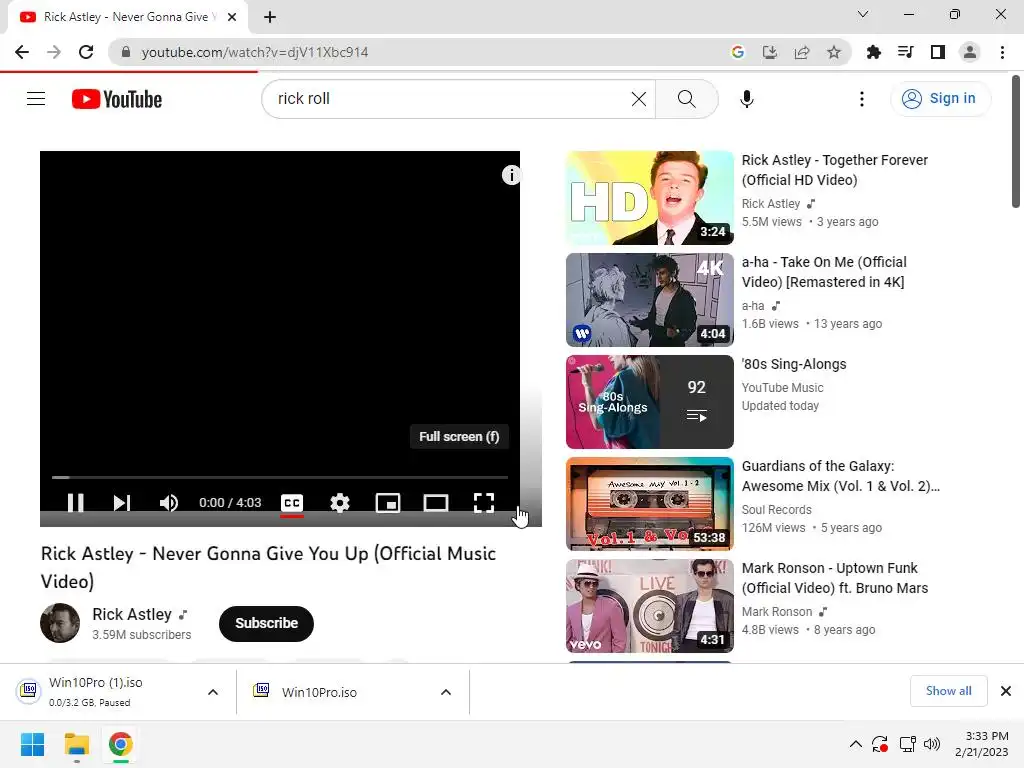This screenshot has height=768, width=1024.
Task: Clear the search box text
Action: [x=639, y=99]
